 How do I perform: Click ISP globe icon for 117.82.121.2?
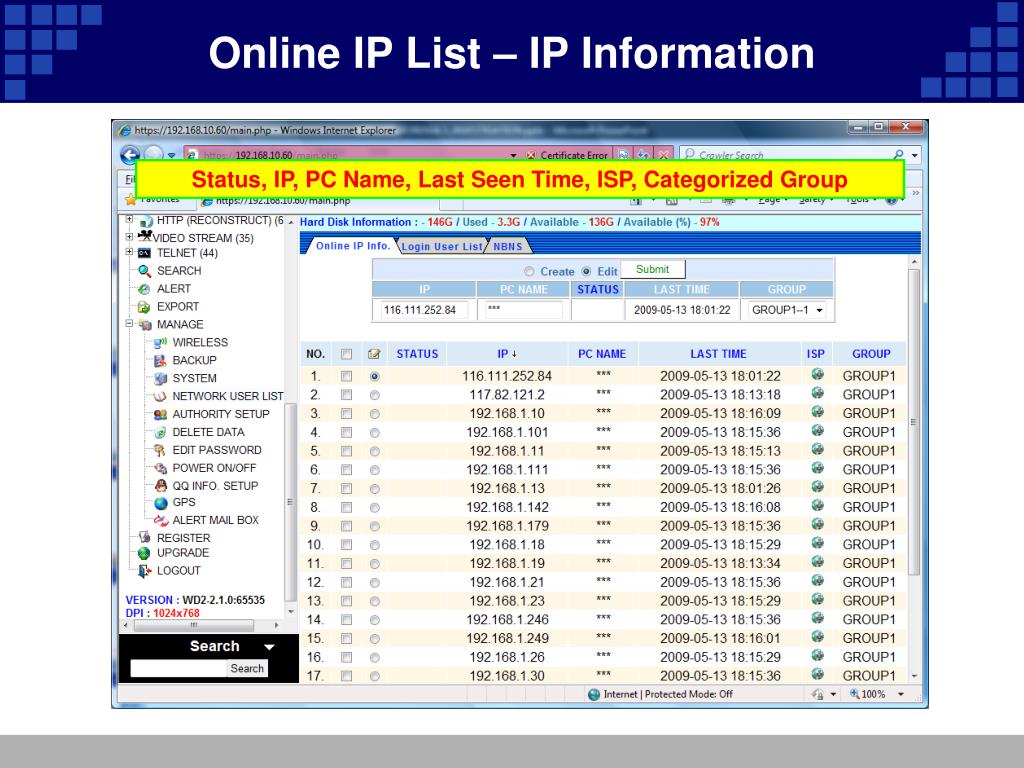coord(817,393)
